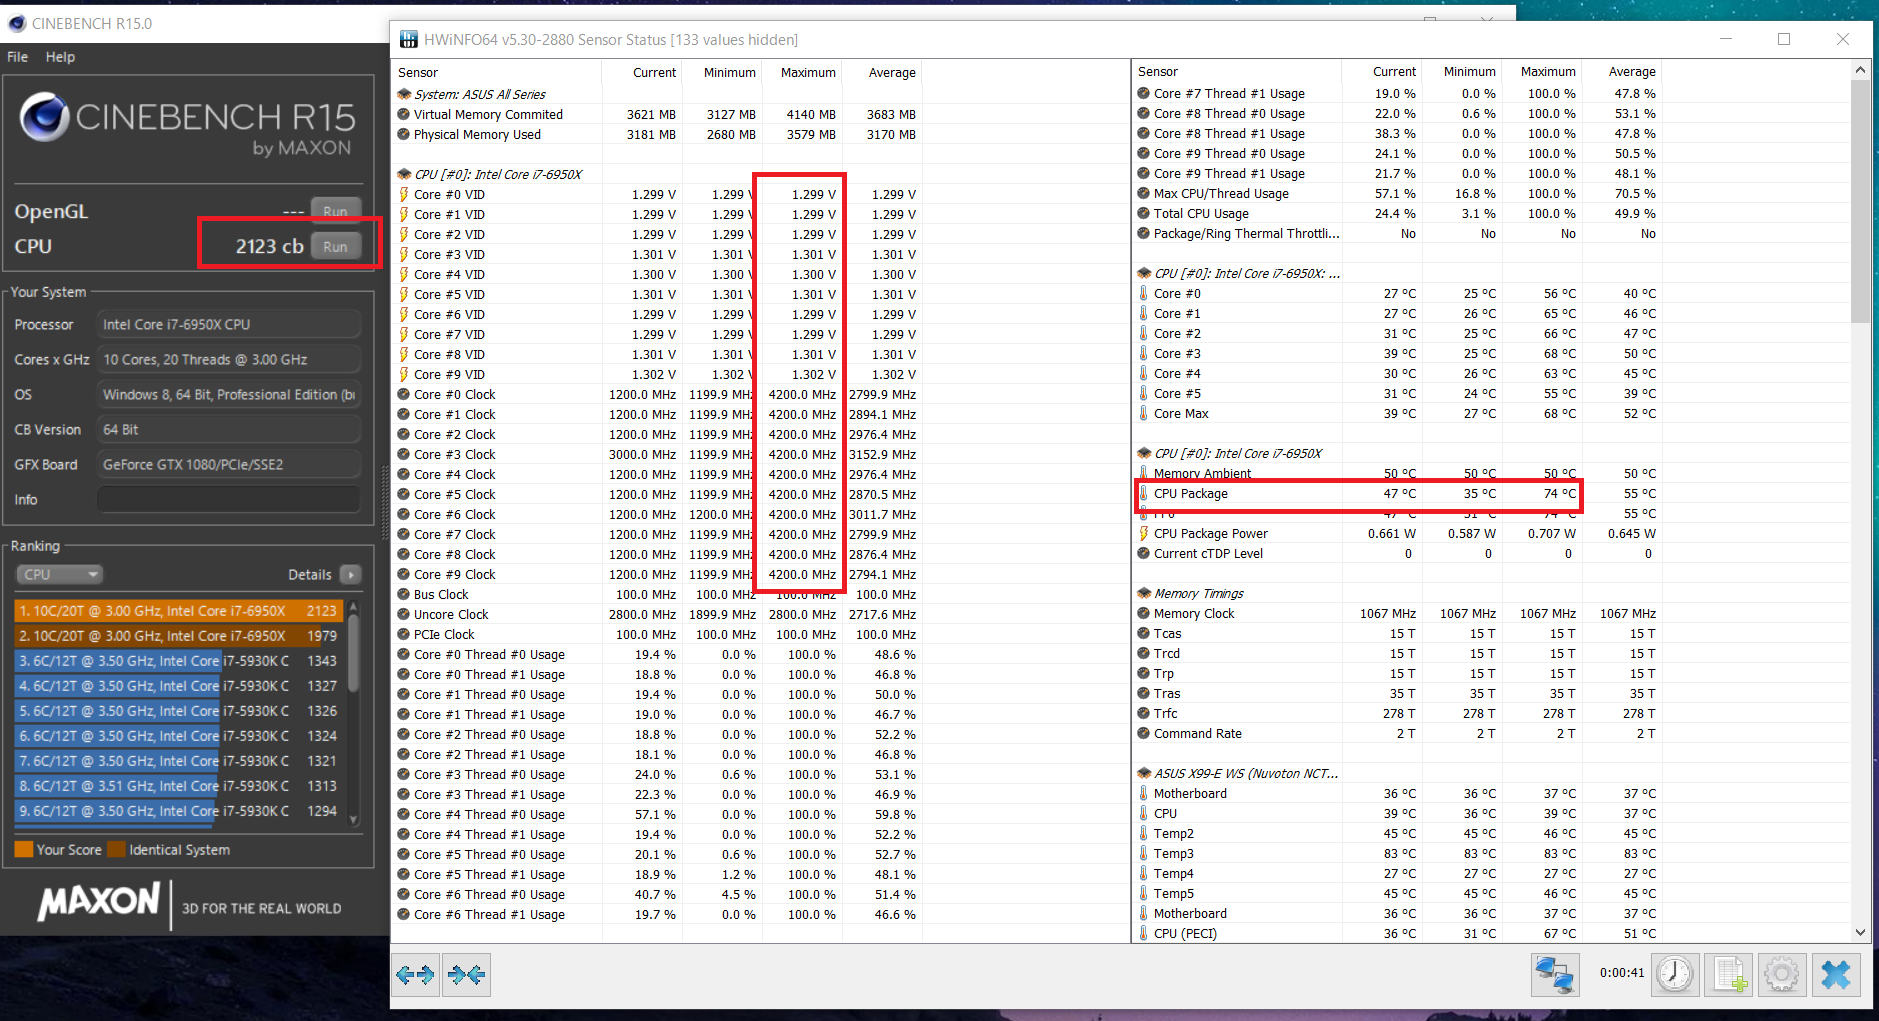Click the thermometer icon beside Core Max
1879x1021 pixels.
pyautogui.click(x=1144, y=413)
